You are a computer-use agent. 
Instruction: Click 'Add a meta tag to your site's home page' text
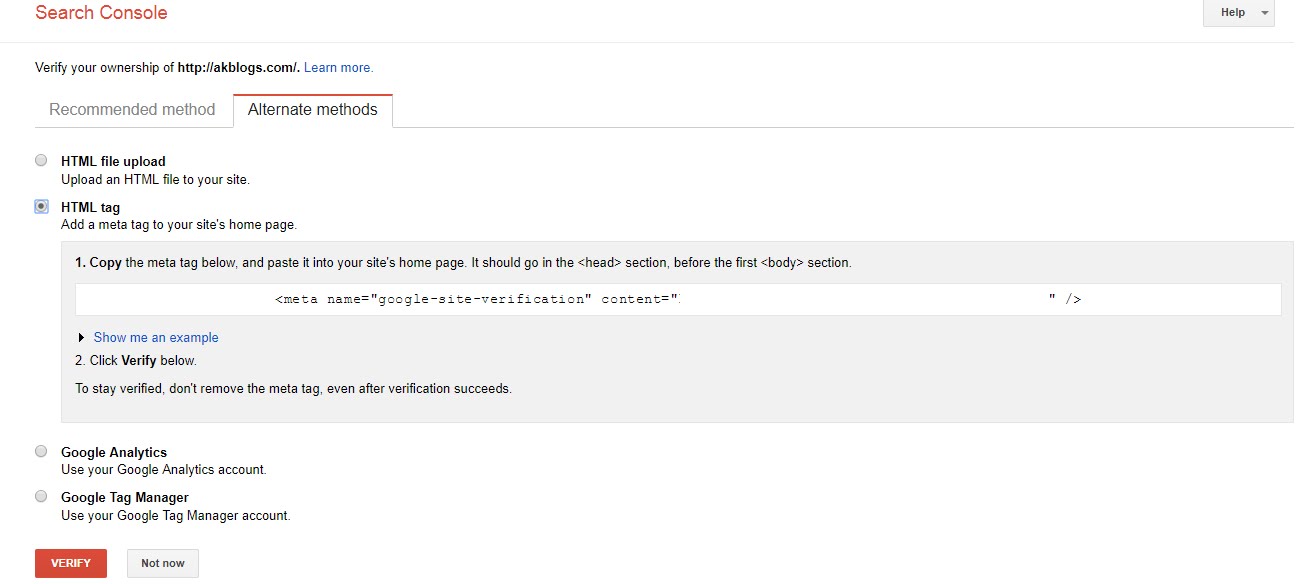179,225
